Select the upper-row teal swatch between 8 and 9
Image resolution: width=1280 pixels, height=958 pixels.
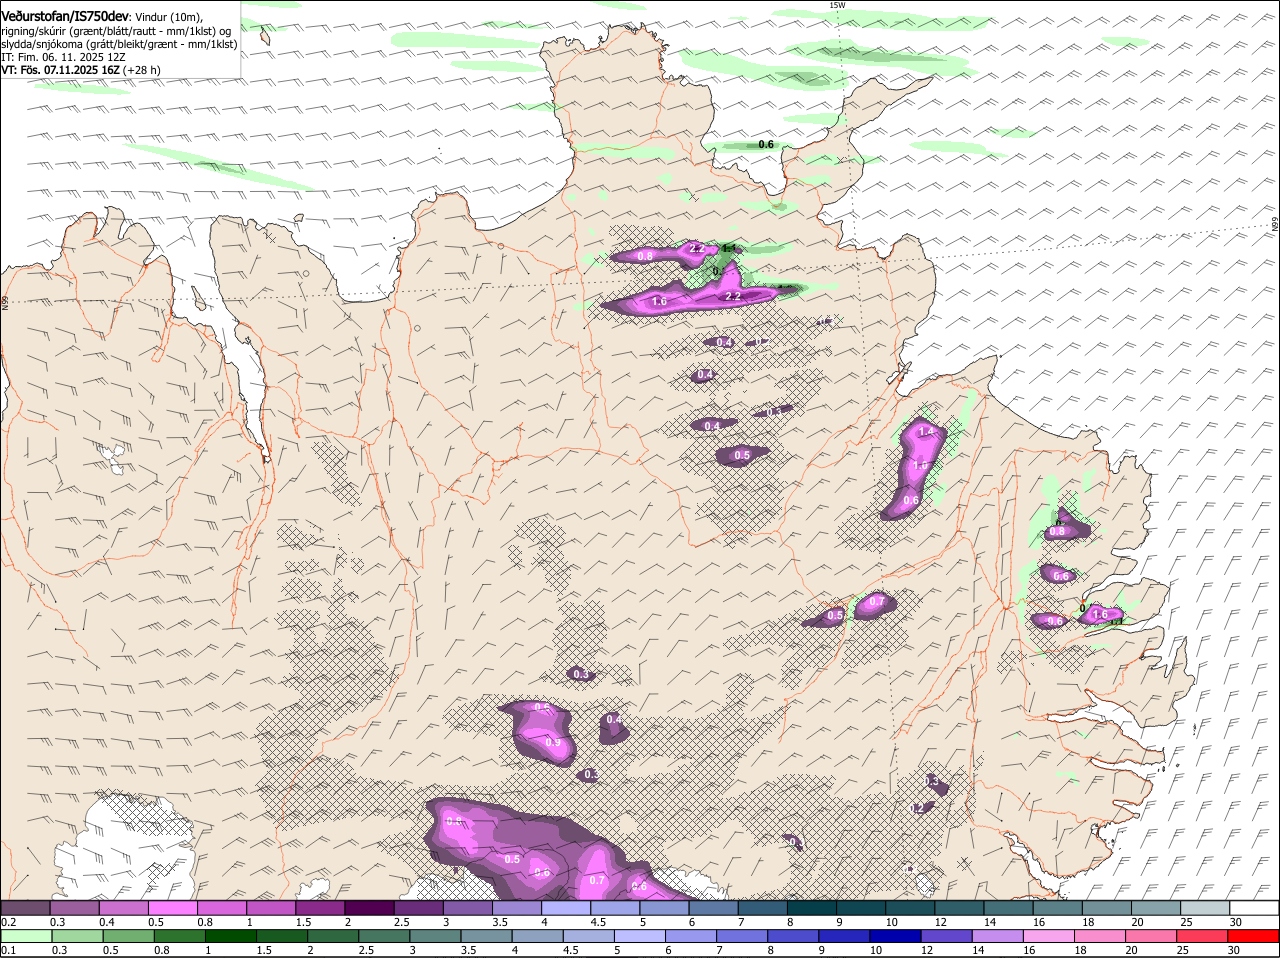(x=812, y=907)
